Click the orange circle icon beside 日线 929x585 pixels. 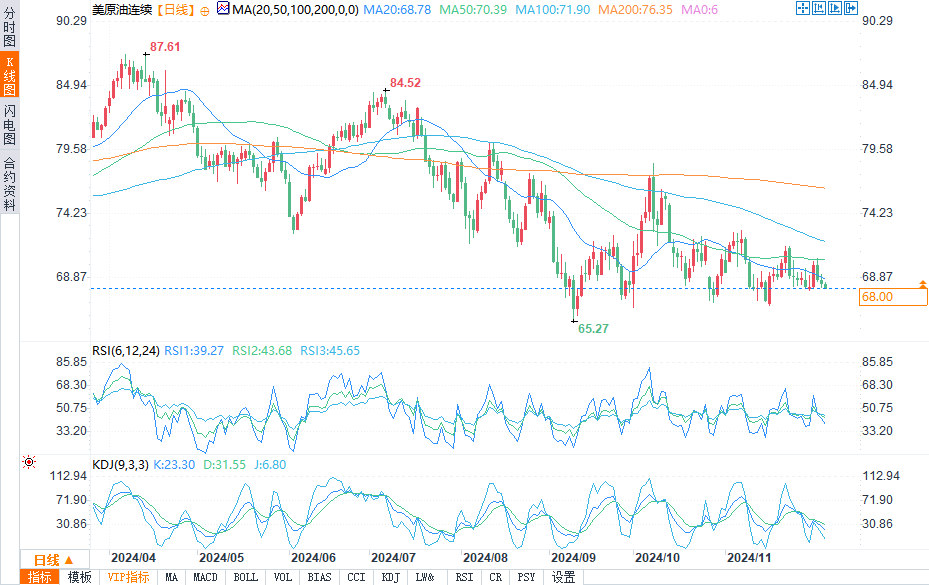click(x=205, y=11)
